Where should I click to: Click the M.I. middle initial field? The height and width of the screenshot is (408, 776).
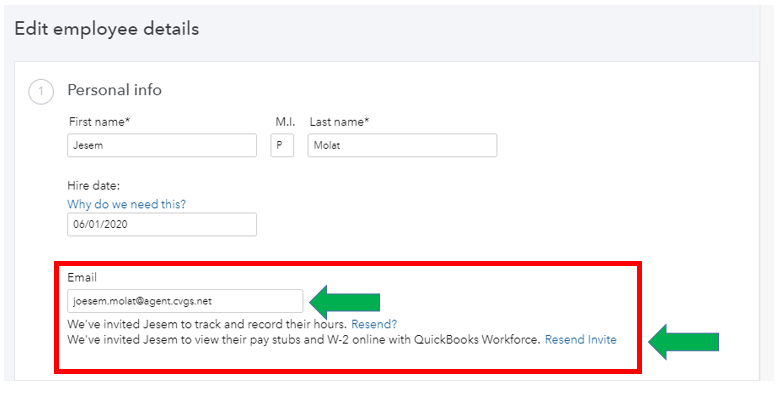(x=282, y=145)
